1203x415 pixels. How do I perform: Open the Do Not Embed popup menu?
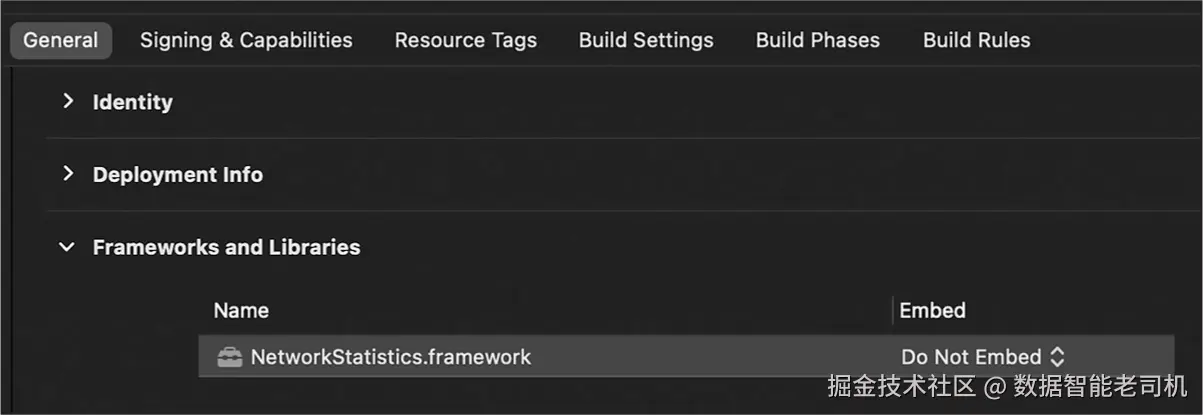point(982,357)
